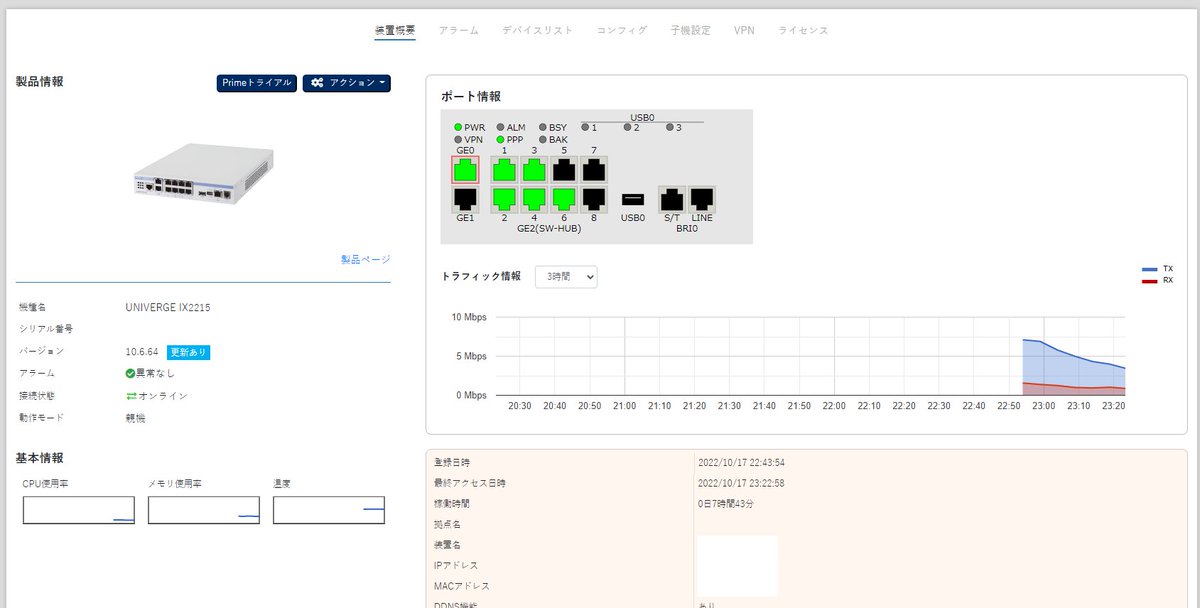1200x608 pixels.
Task: Click the PWR LED indicator
Action: pos(458,127)
